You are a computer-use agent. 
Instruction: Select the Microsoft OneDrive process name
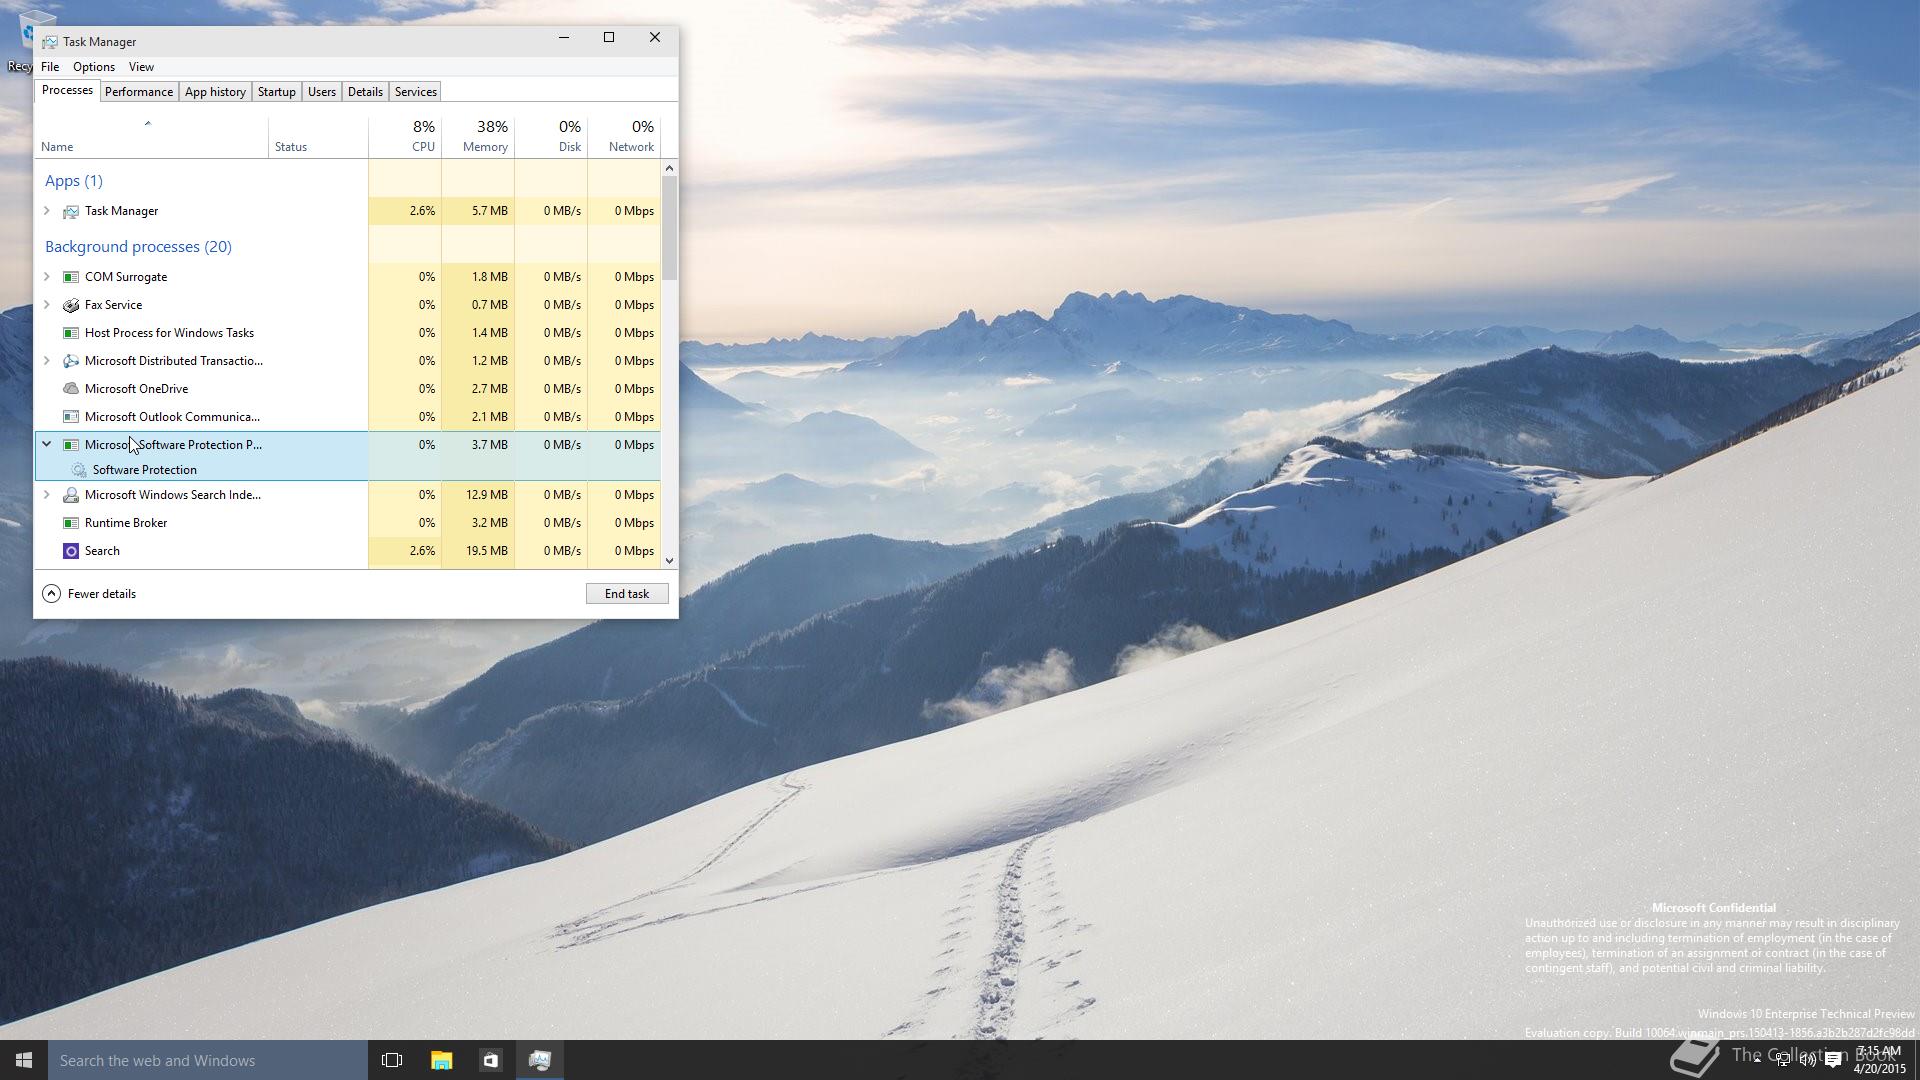coord(136,389)
